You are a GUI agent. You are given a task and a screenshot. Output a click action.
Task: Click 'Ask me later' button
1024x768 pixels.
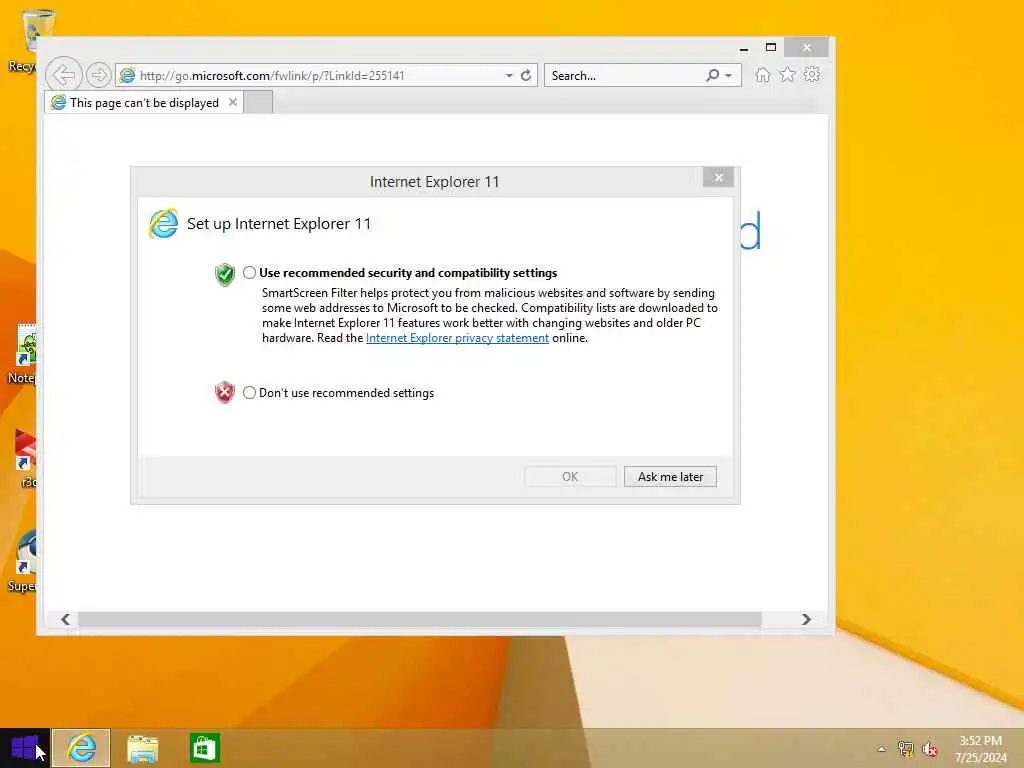670,477
